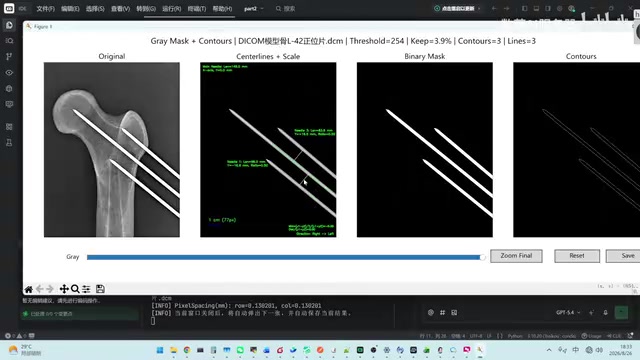Select the matplotlib Pan tool

pyautogui.click(x=64, y=289)
